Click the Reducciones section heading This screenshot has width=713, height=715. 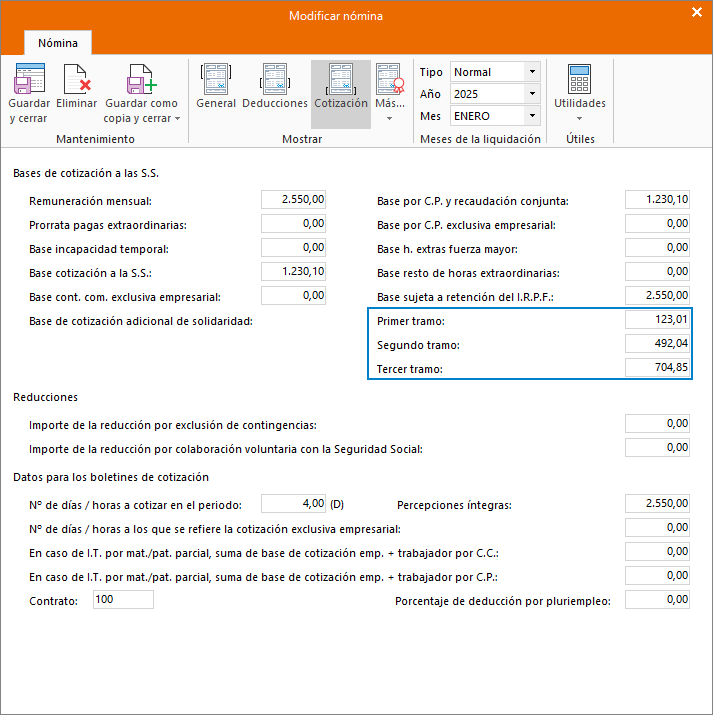pos(45,397)
